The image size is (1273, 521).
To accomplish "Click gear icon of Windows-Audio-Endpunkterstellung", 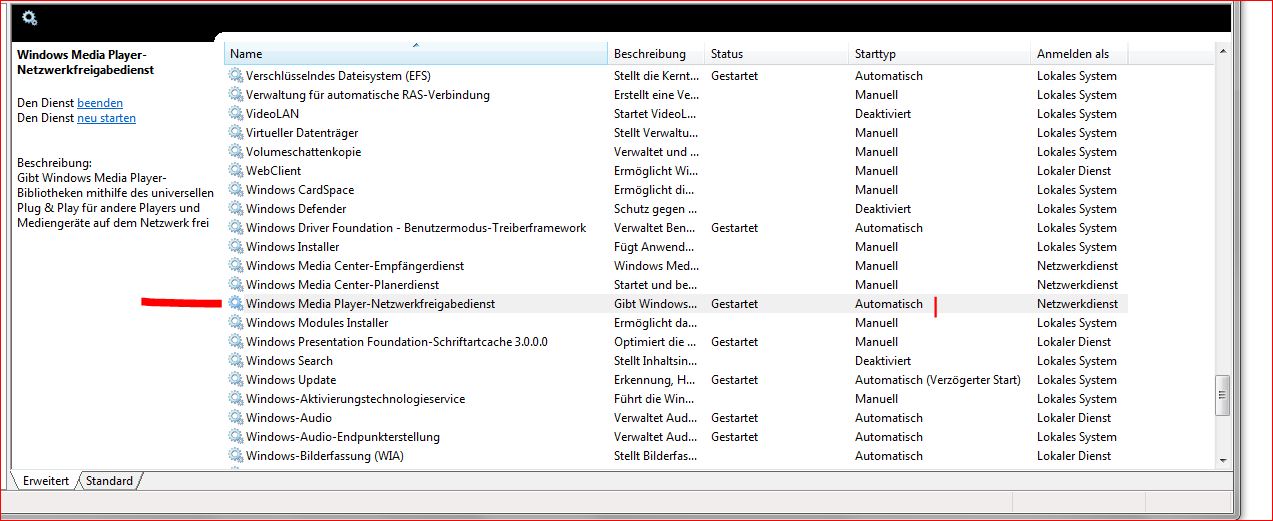I will (236, 437).
